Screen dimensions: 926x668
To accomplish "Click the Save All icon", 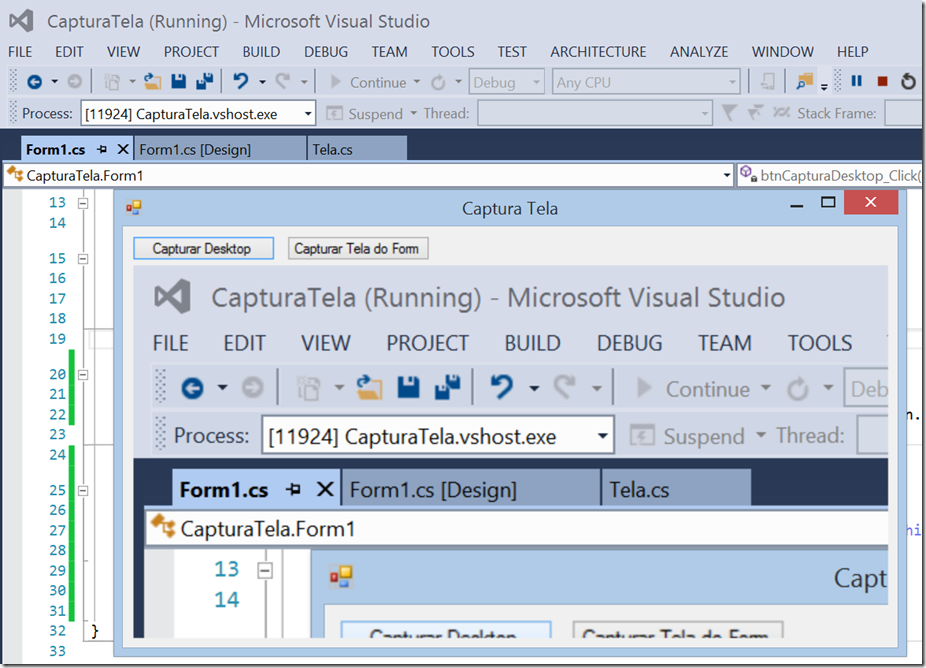I will coord(204,82).
